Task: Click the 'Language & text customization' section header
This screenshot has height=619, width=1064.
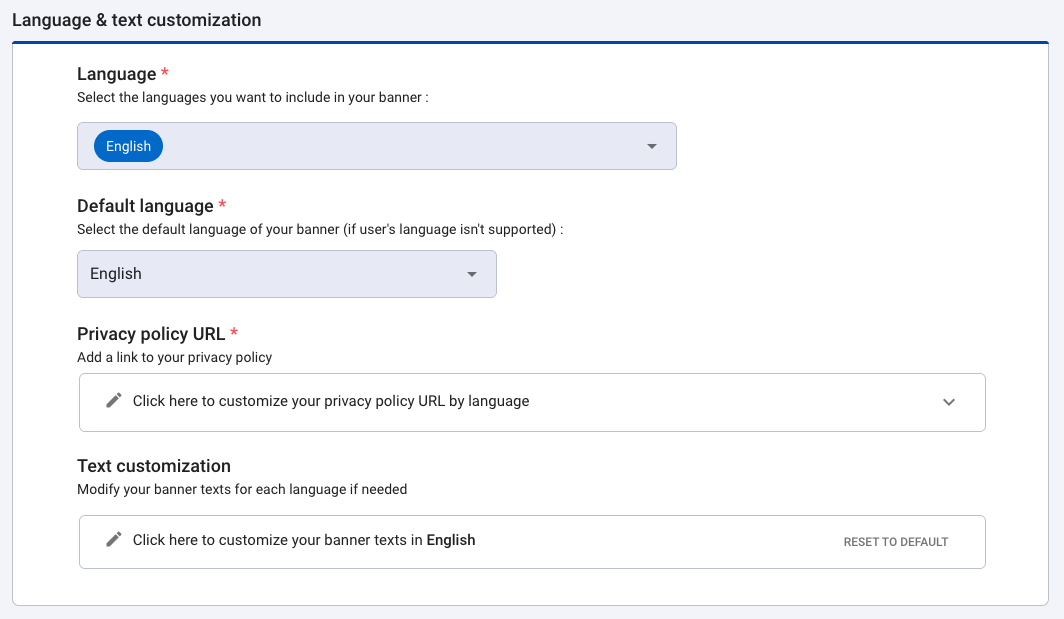Action: pos(137,20)
